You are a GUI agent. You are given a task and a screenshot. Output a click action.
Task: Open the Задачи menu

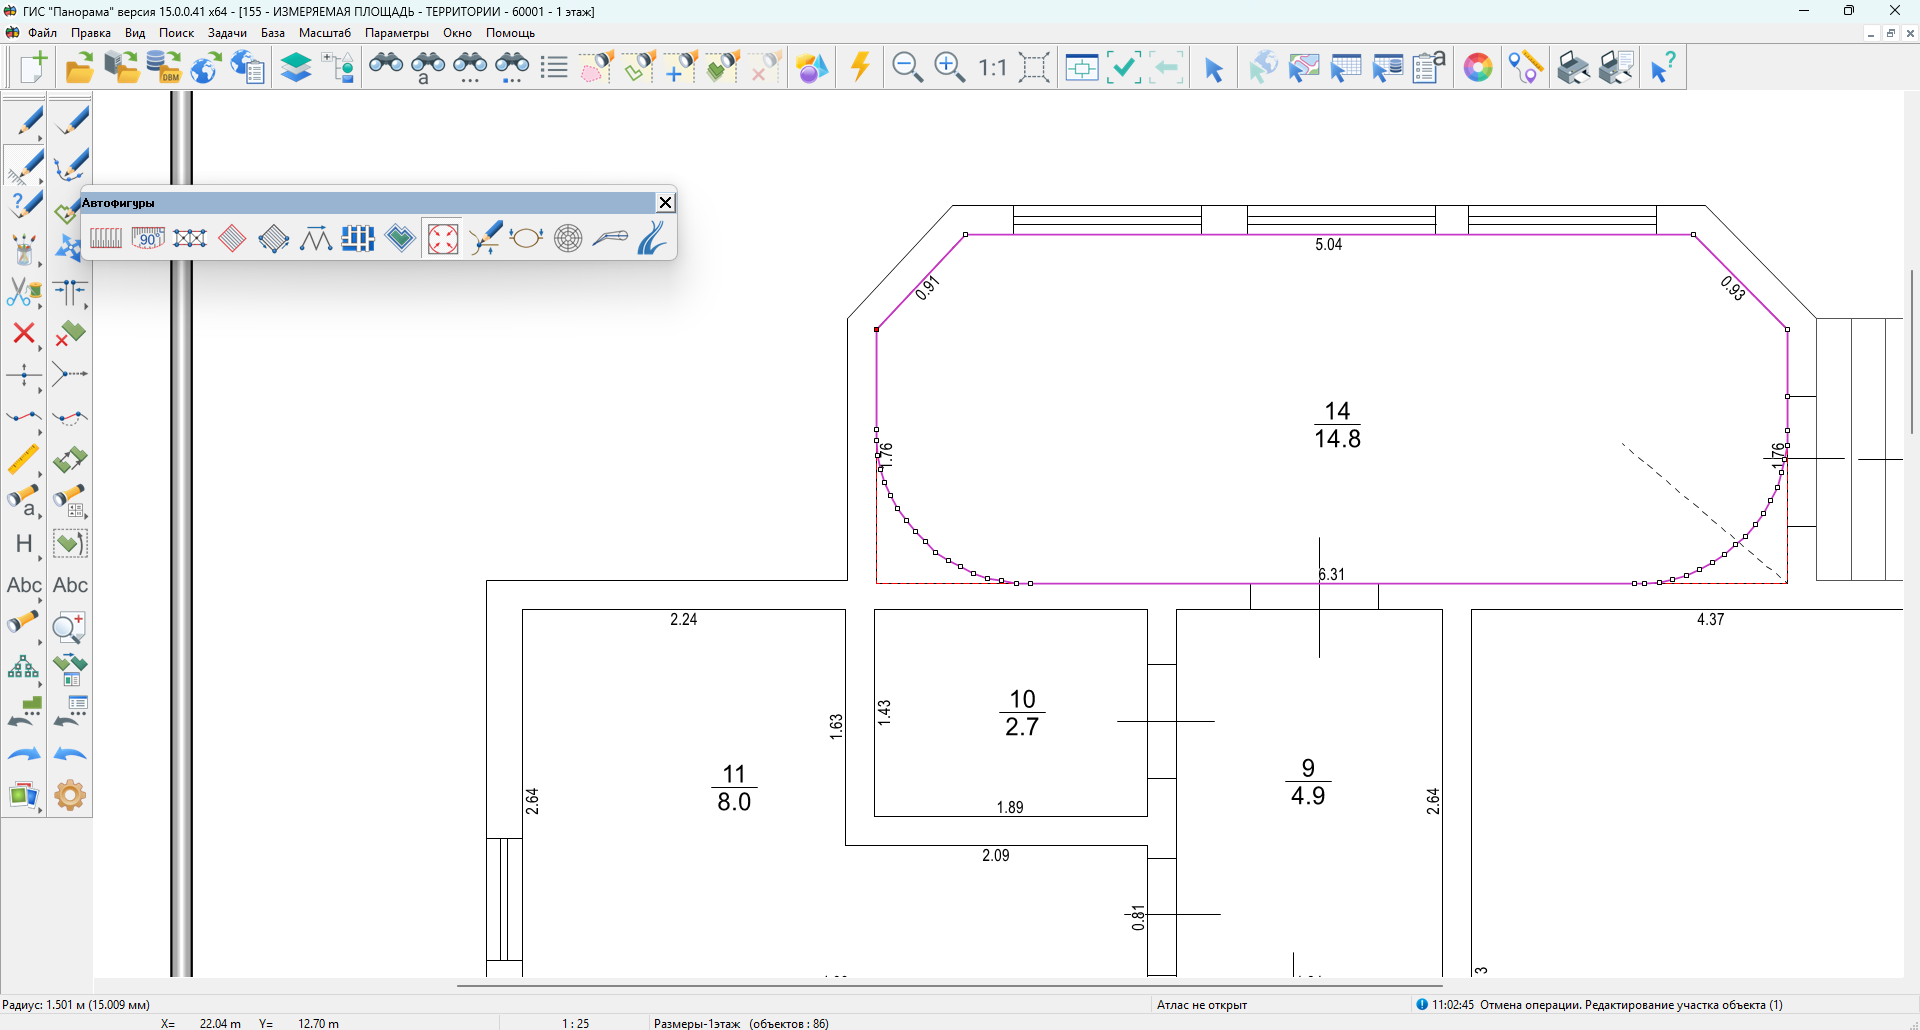click(x=227, y=33)
